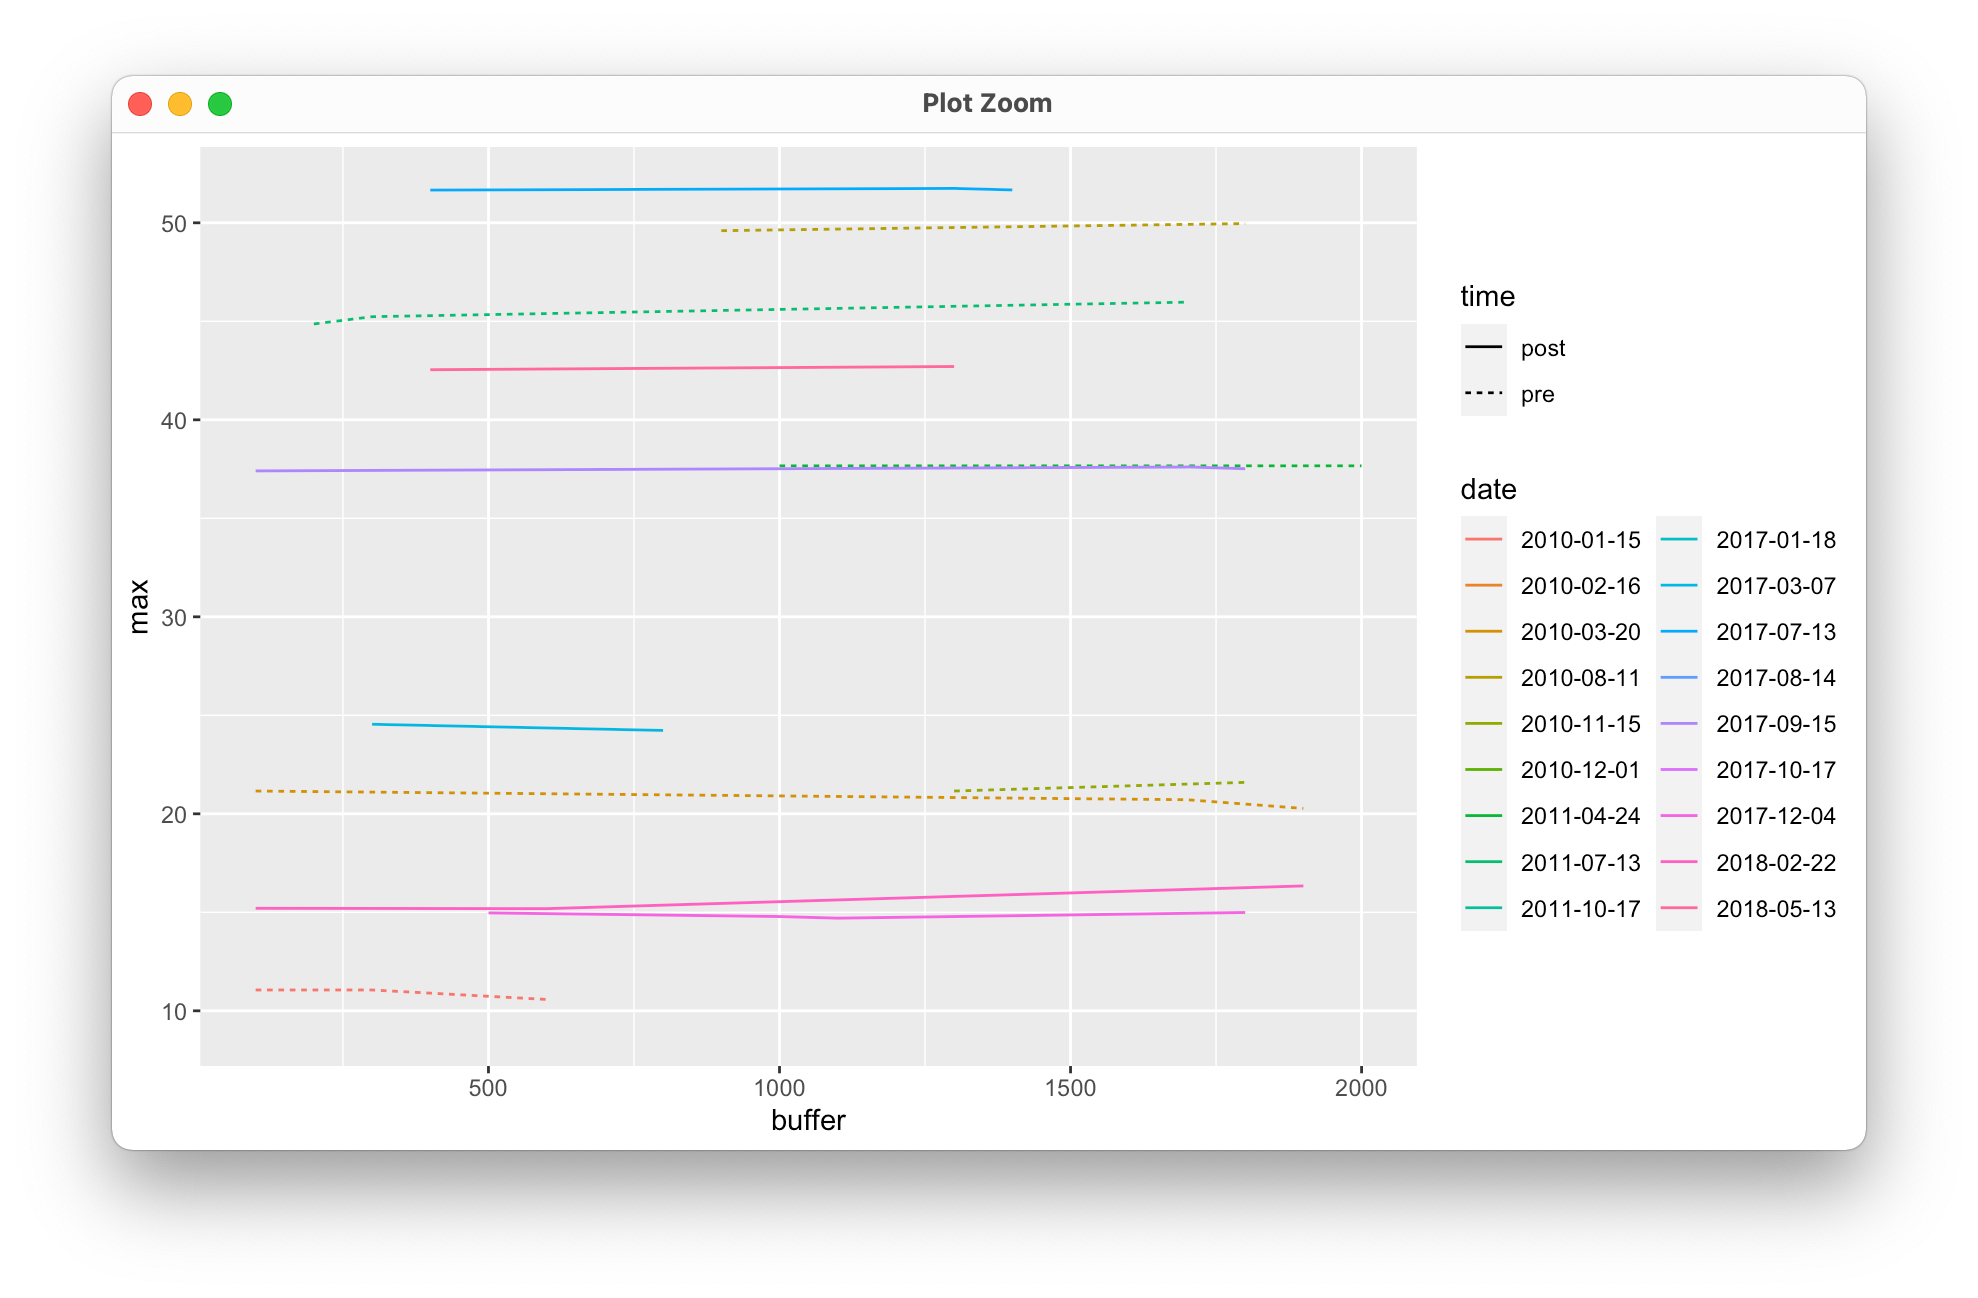Click the 2010-01-15 legend color swatch
The width and height of the screenshot is (1978, 1298).
coord(1483,540)
